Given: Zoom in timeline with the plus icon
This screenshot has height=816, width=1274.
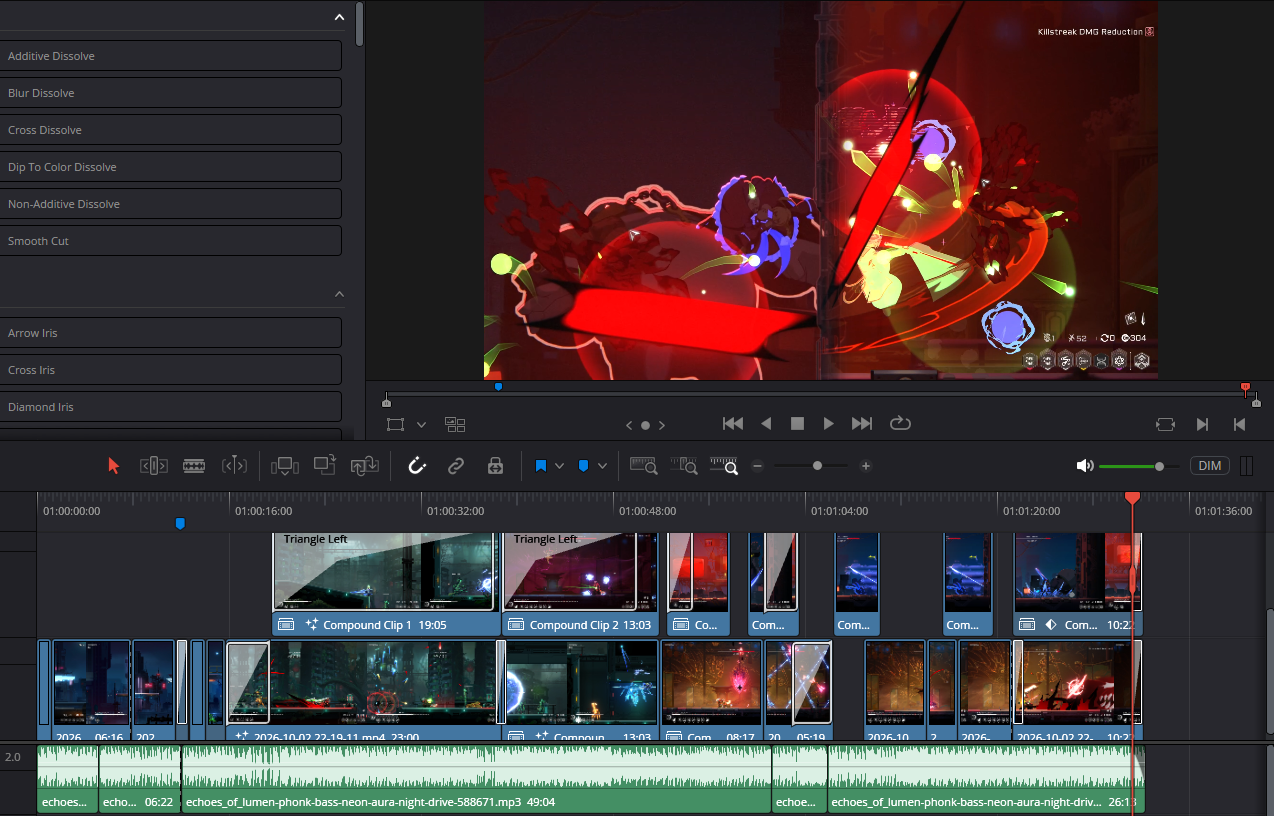Looking at the screenshot, I should tap(866, 466).
